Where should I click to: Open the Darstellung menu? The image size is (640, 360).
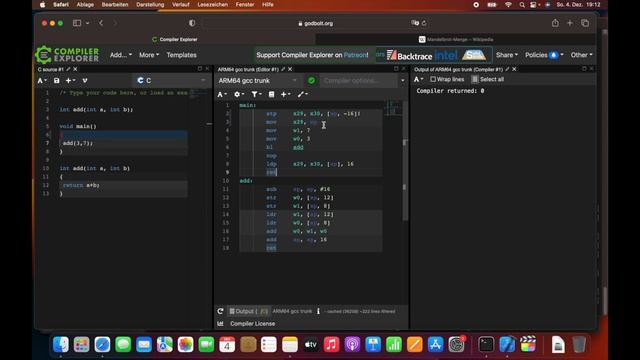click(x=150, y=4)
